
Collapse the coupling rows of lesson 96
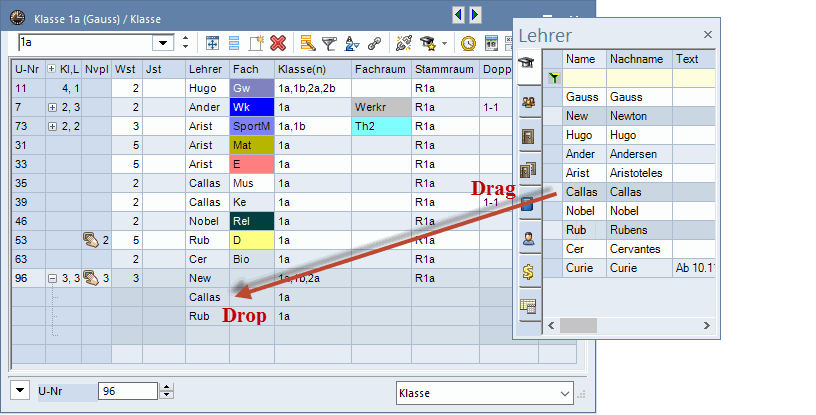coord(52,279)
